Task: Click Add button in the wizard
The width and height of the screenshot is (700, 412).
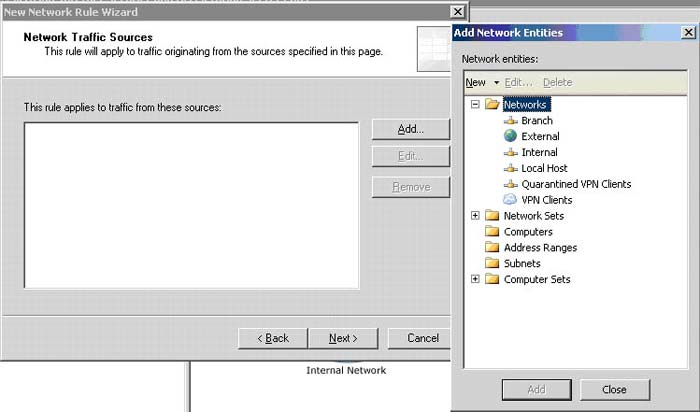Action: click(411, 129)
